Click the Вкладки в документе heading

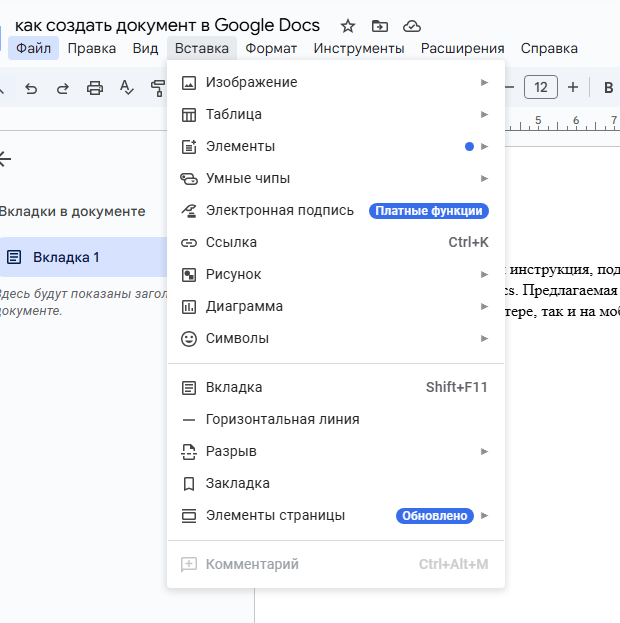[x=72, y=211]
